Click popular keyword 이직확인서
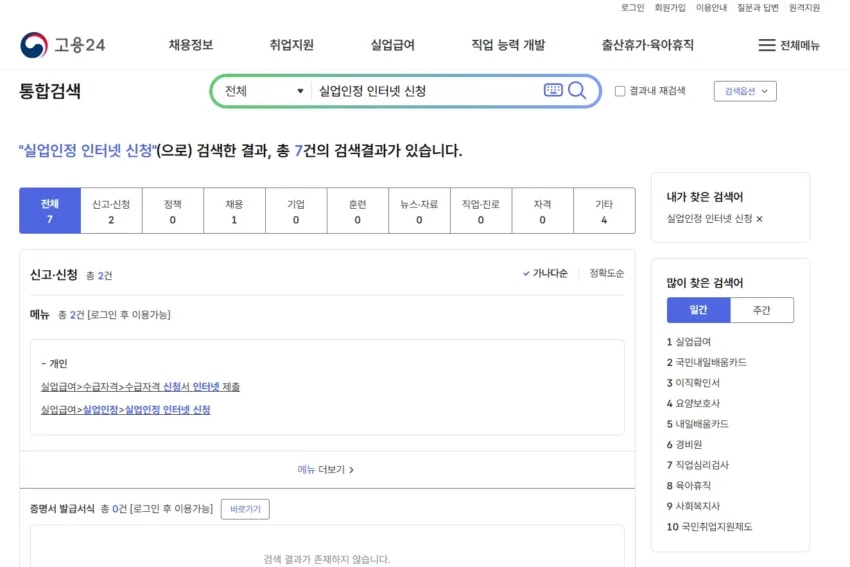Viewport: 850px width, 567px height. click(x=693, y=383)
